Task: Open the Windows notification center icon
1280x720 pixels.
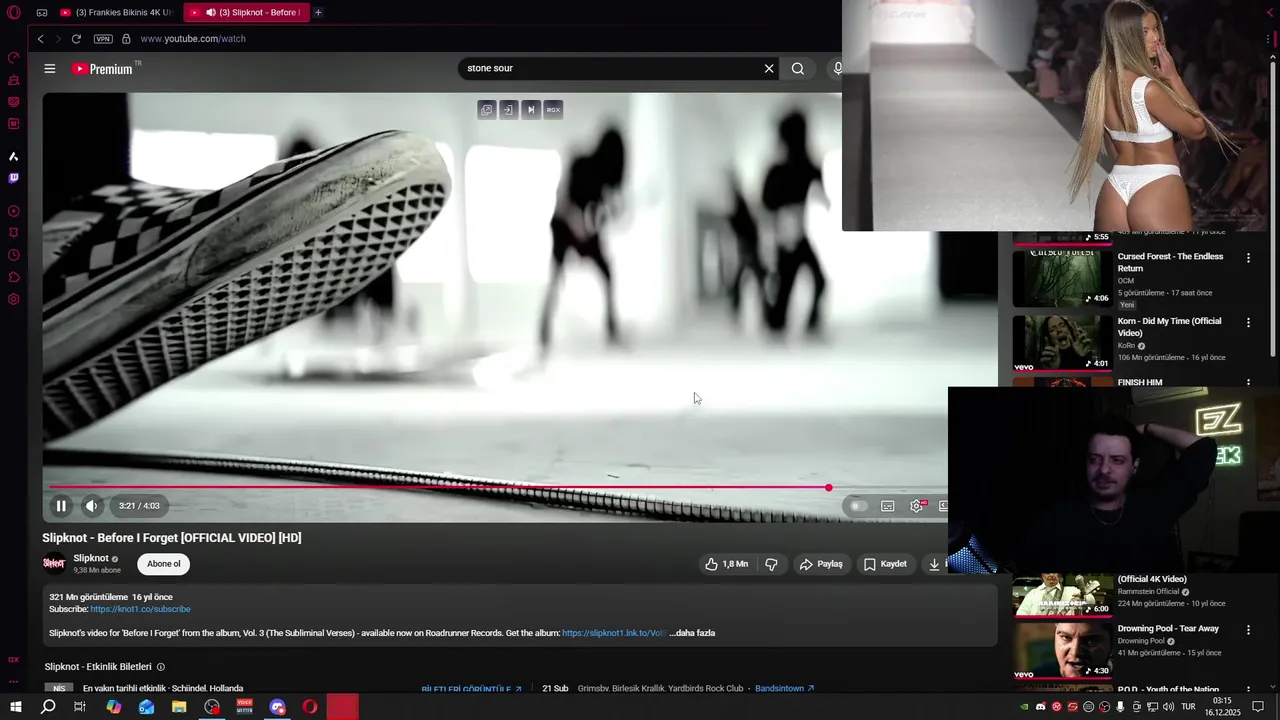Action: click(1258, 707)
